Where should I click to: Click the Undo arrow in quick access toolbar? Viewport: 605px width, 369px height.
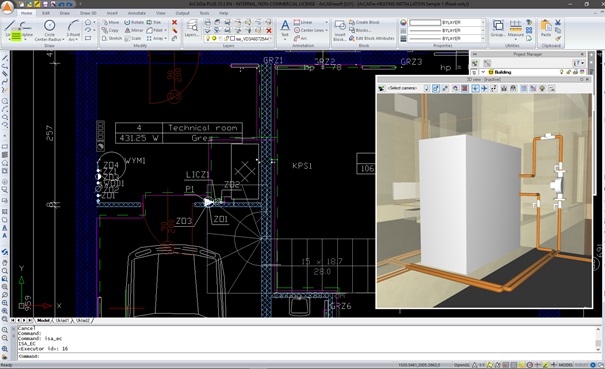point(61,4)
